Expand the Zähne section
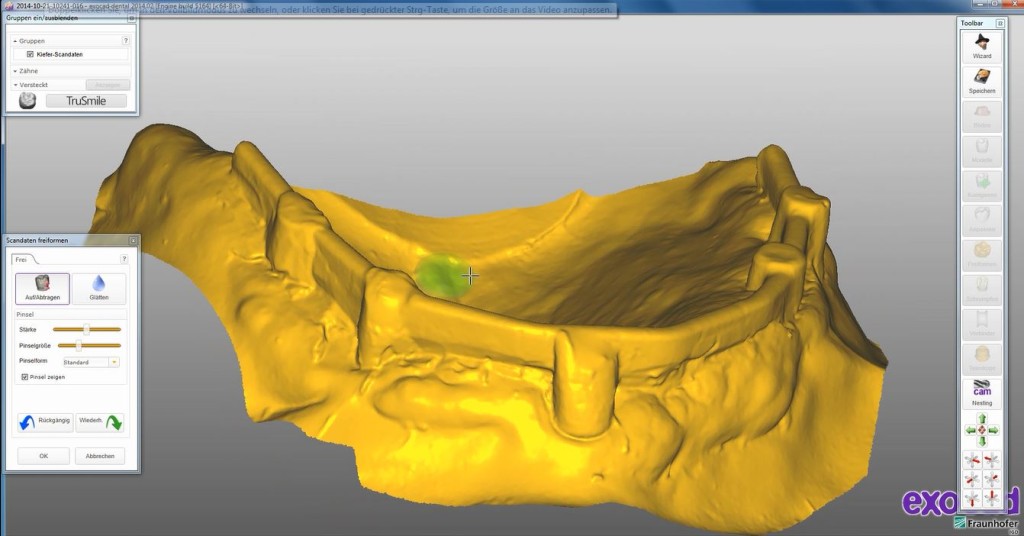This screenshot has width=1024, height=536. point(15,71)
